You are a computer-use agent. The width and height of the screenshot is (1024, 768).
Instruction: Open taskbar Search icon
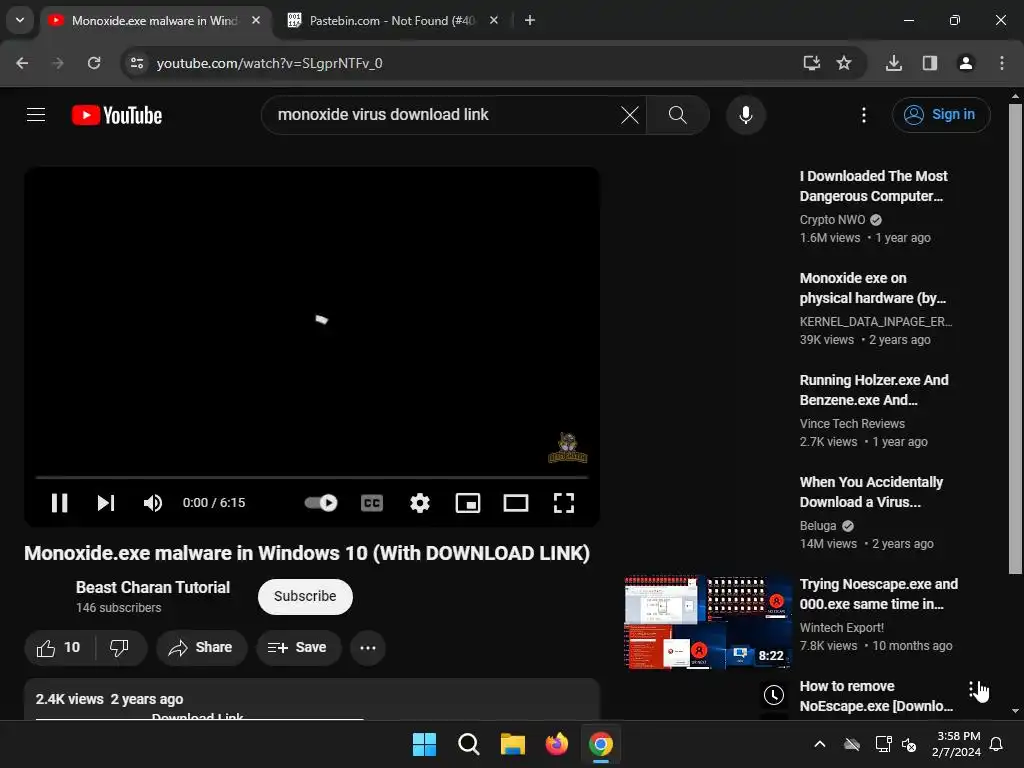pyautogui.click(x=469, y=744)
